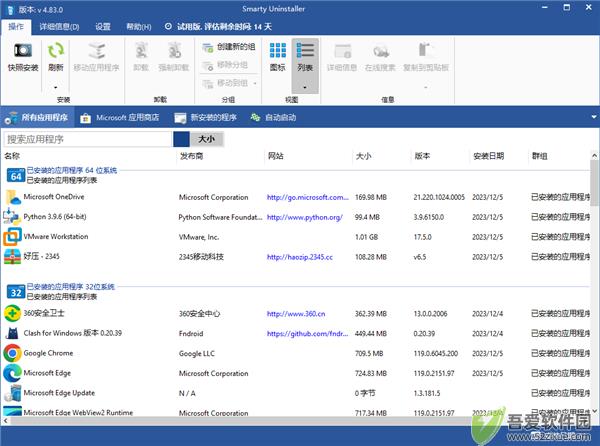Click the vertical scrollbar up arrow
600x446 pixels.
click(x=594, y=155)
